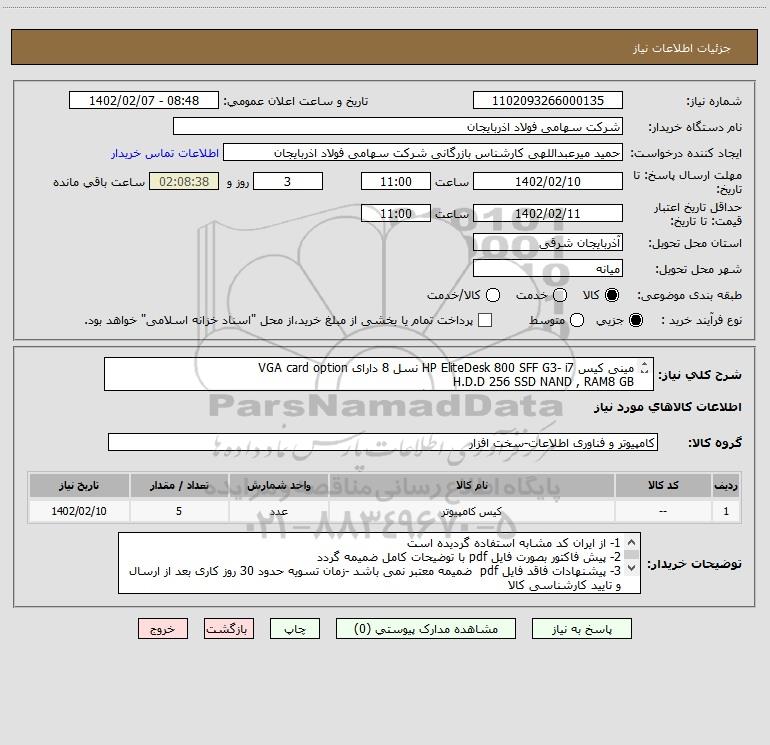Click the شرح کلی نیاز description text box

[x=379, y=374]
